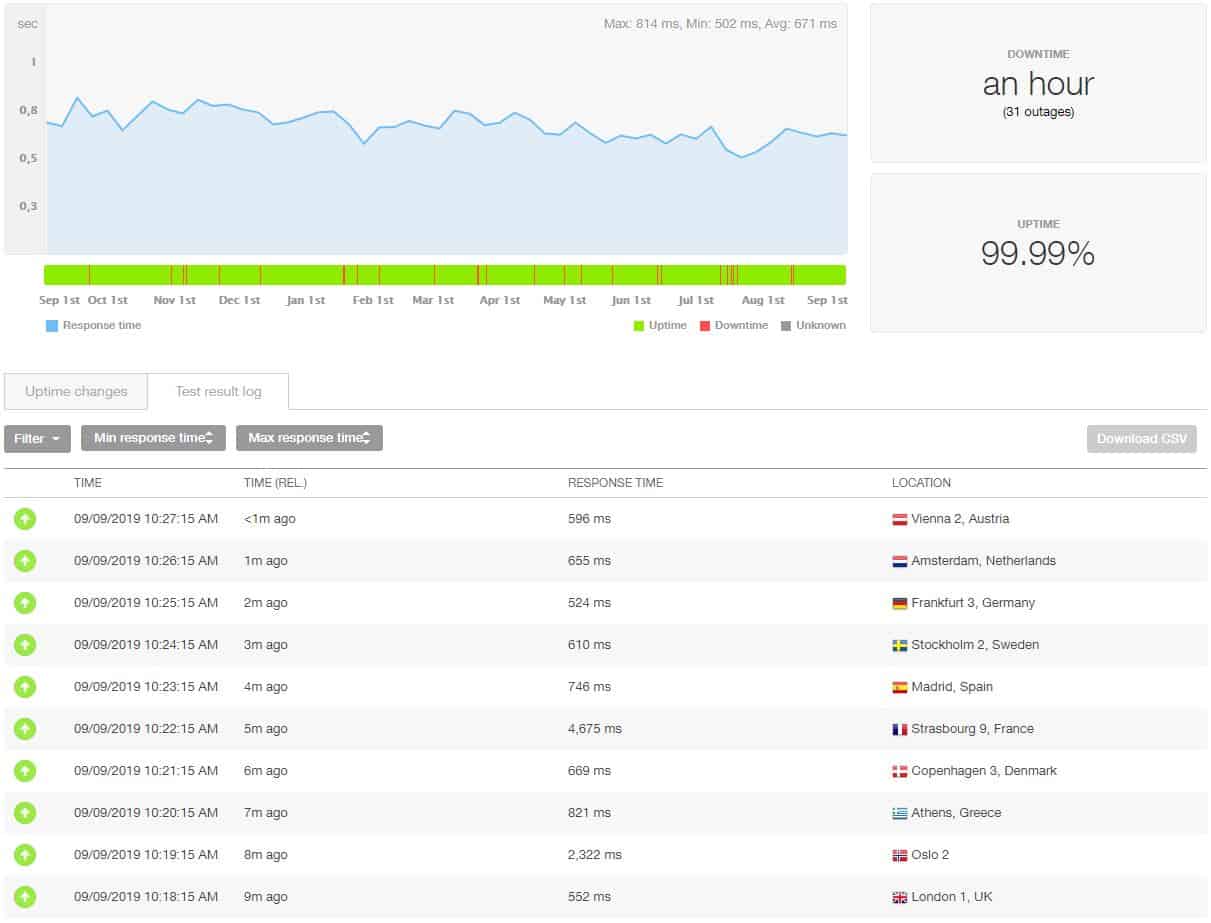Image resolution: width=1211 pixels, height=923 pixels.
Task: Click the 2,322 ms response time cell
Action: (x=595, y=855)
